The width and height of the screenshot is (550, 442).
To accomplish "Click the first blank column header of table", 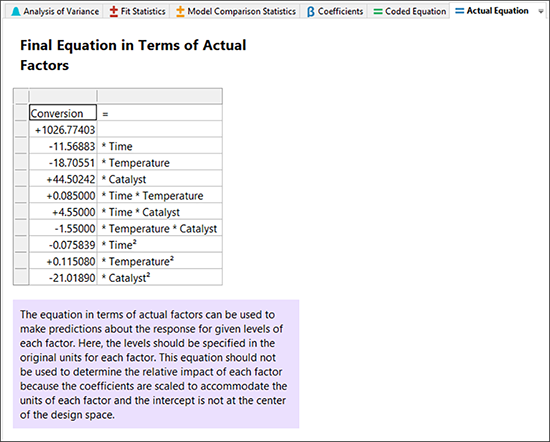I will [63, 96].
